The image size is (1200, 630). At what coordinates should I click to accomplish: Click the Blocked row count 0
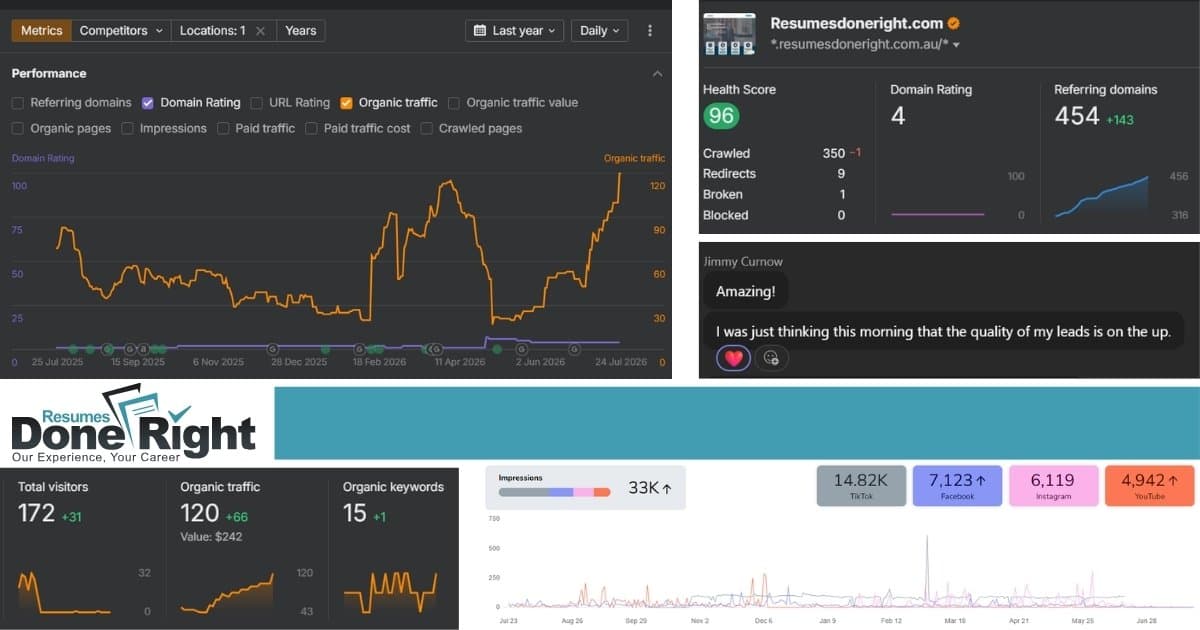coord(841,215)
